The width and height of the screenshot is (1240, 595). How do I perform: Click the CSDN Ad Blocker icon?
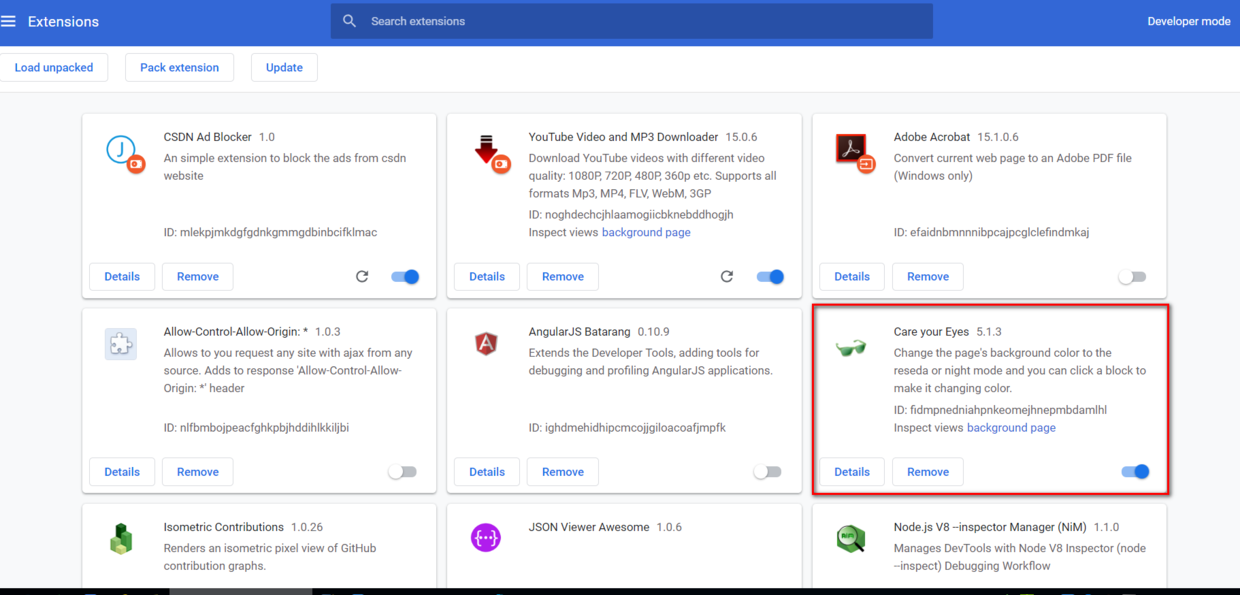[123, 153]
